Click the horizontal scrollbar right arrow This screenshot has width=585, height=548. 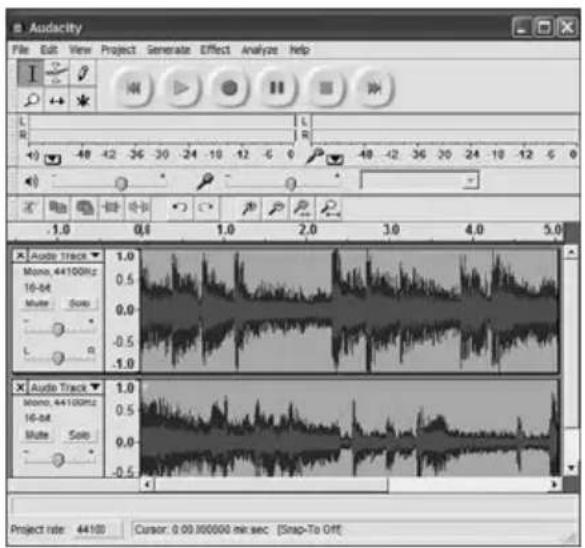click(554, 485)
